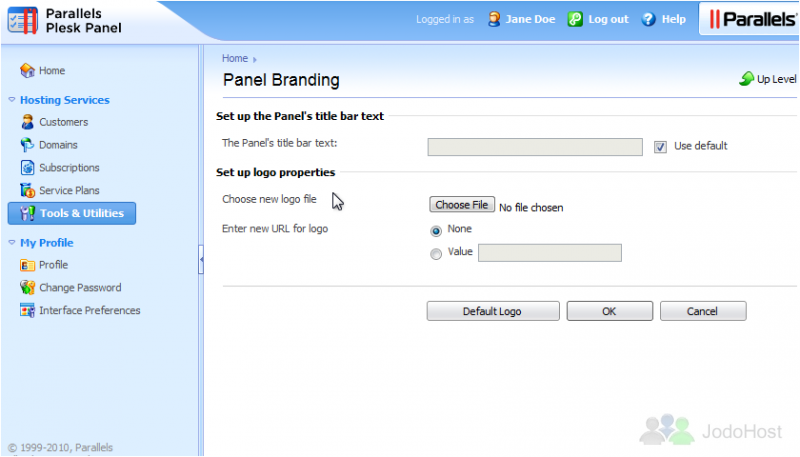The height and width of the screenshot is (457, 800).
Task: Click the Parallels brand logo at top right
Action: 753,19
